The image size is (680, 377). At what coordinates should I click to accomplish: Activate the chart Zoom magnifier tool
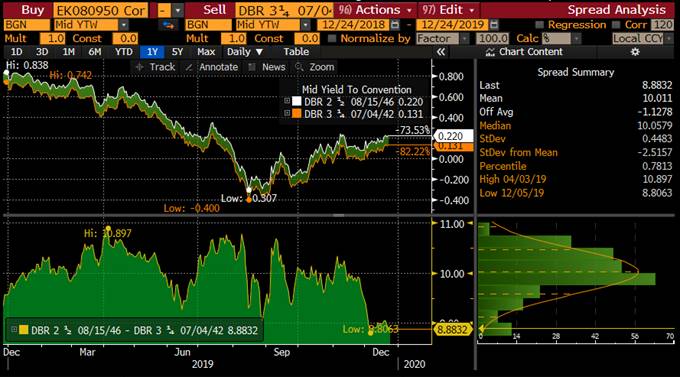coord(315,67)
